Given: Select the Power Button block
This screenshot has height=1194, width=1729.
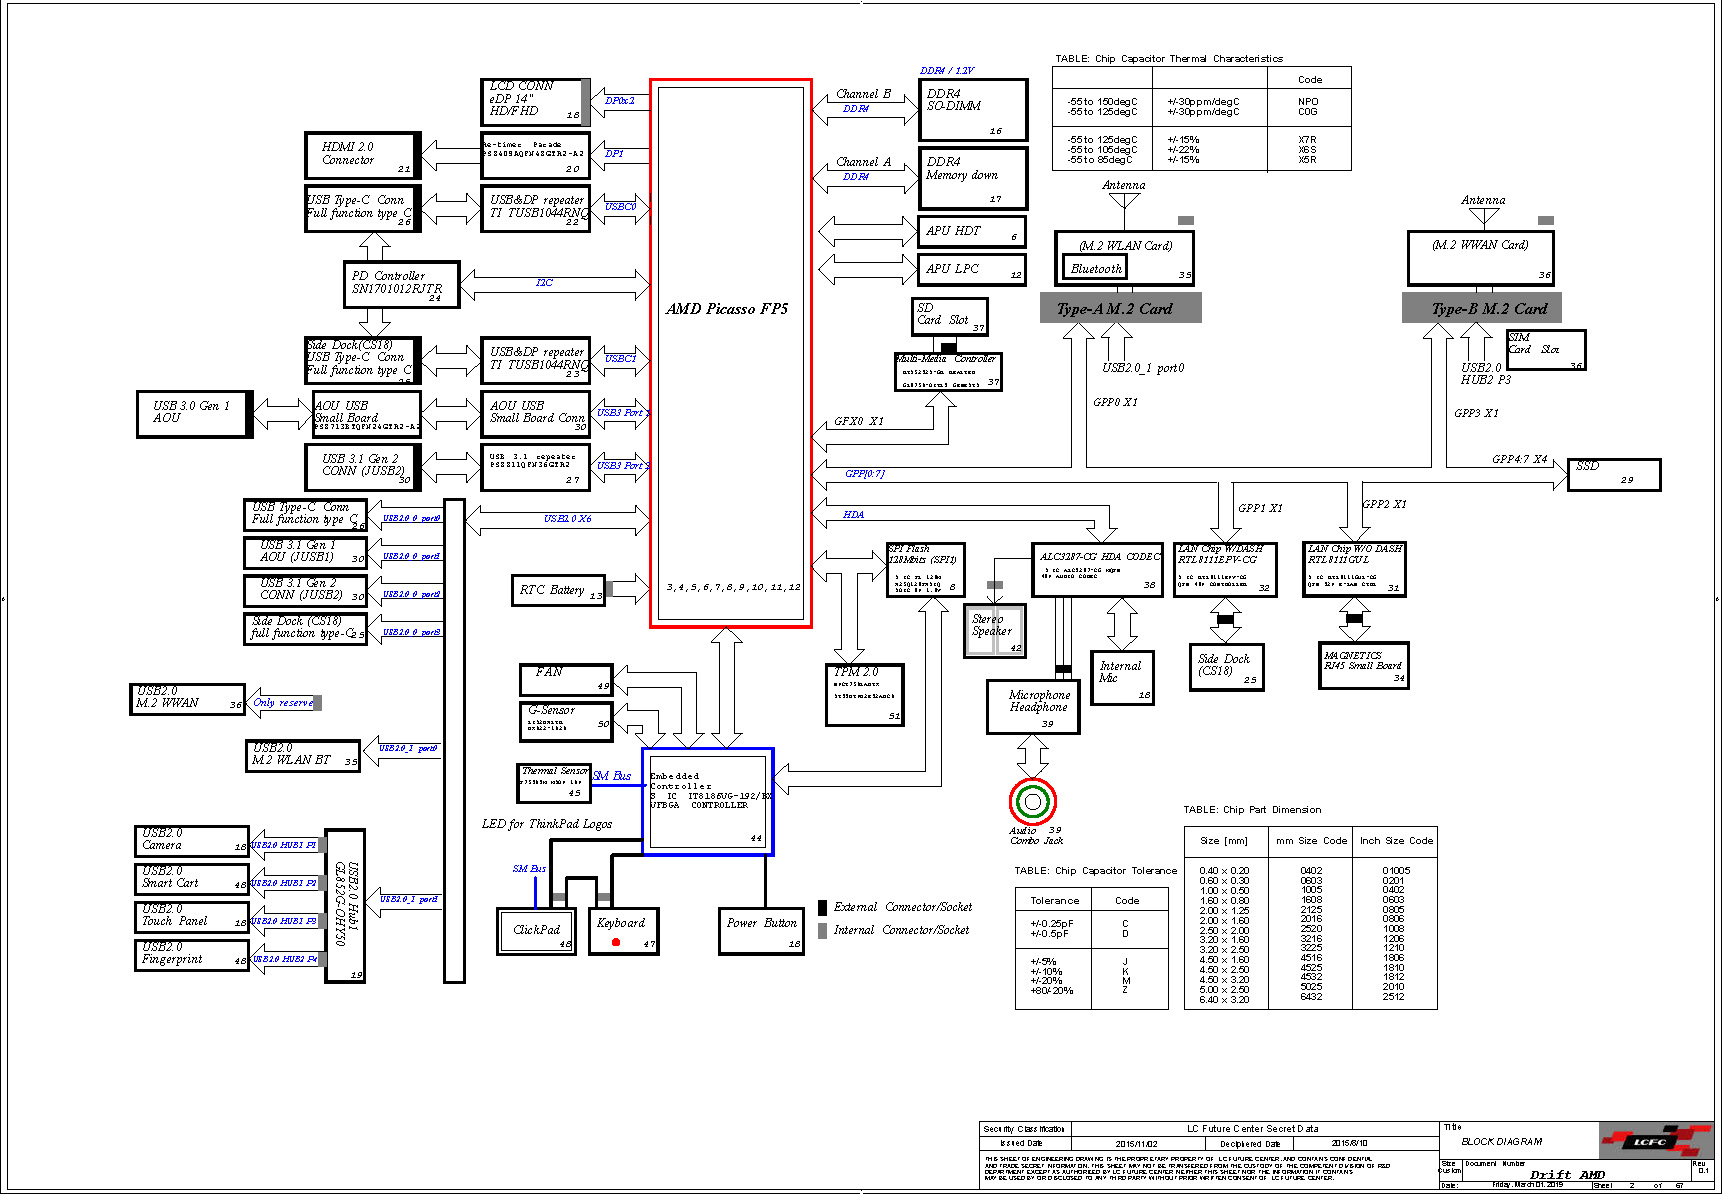Looking at the screenshot, I should [762, 931].
